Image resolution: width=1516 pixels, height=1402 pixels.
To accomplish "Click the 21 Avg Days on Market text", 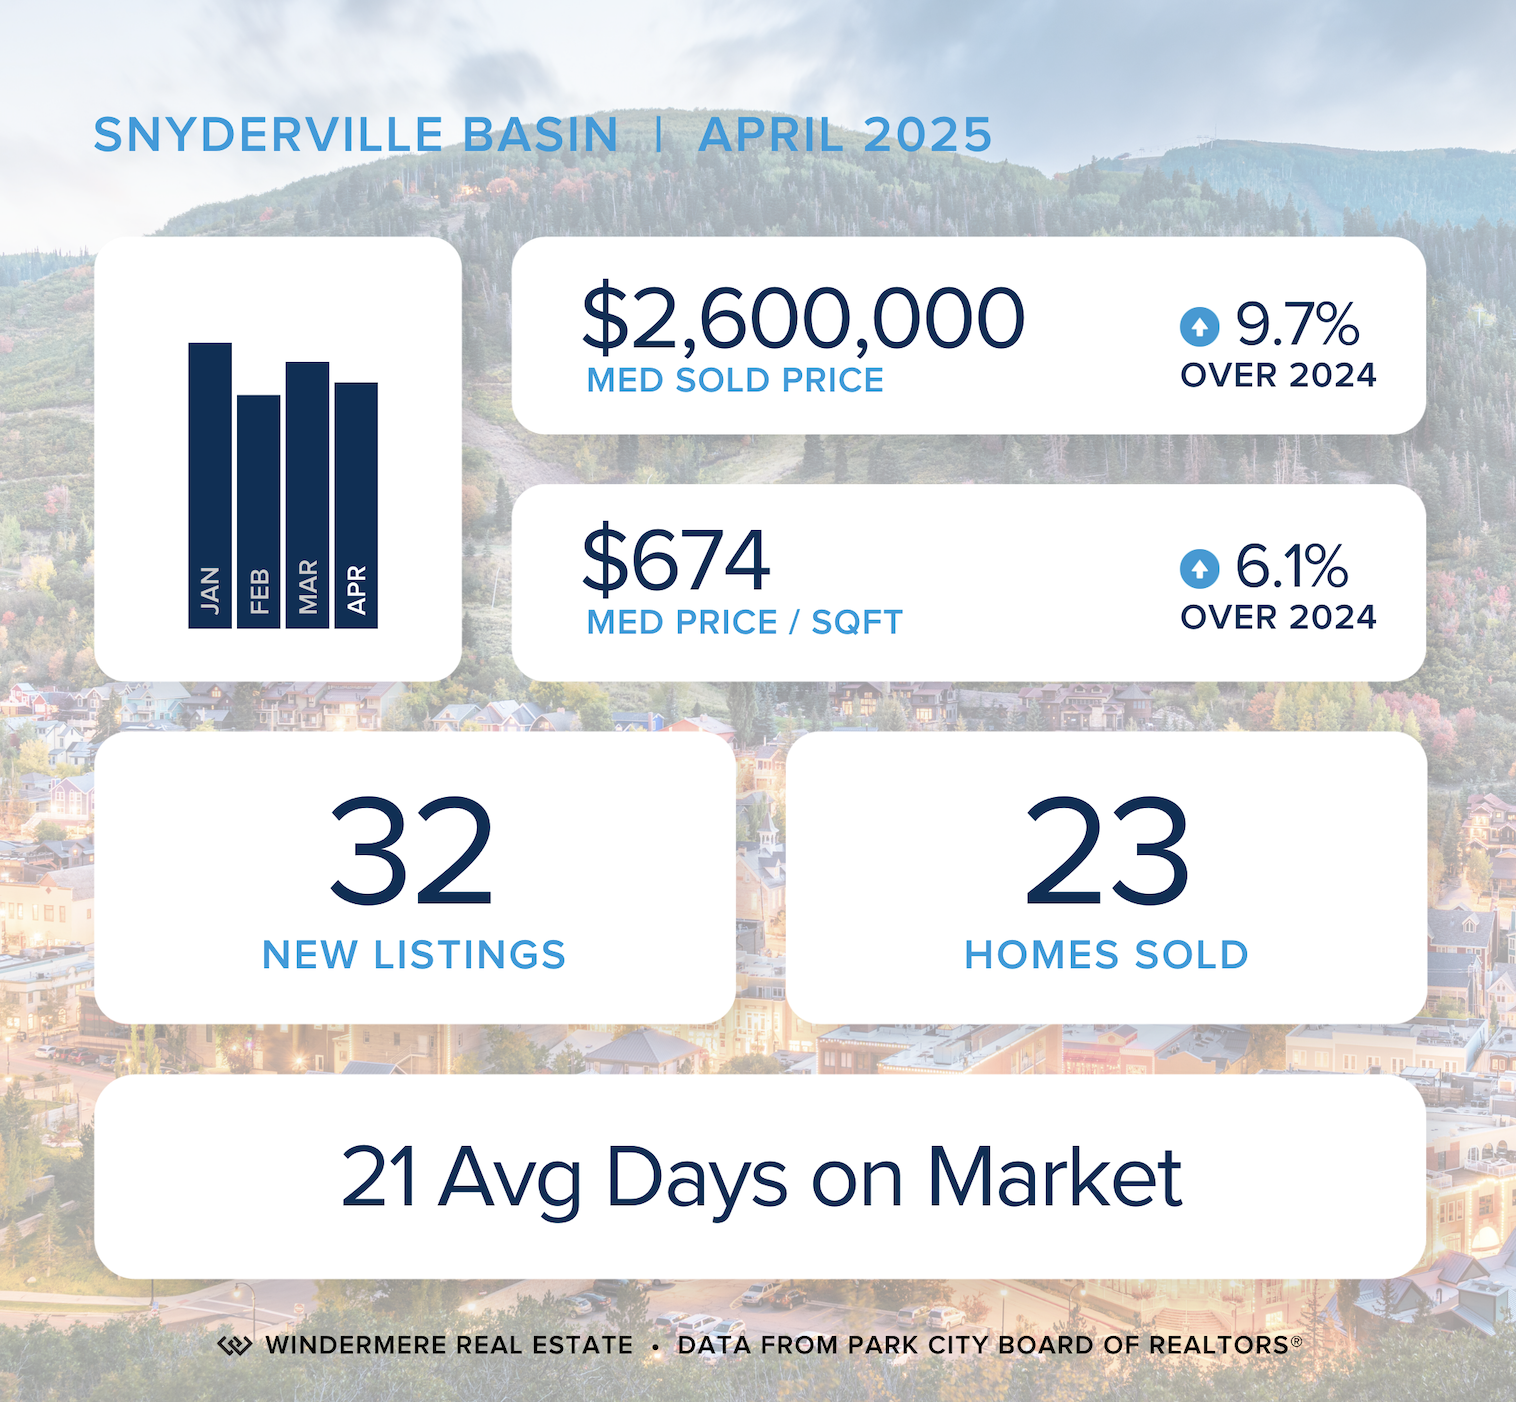I will (x=761, y=1178).
